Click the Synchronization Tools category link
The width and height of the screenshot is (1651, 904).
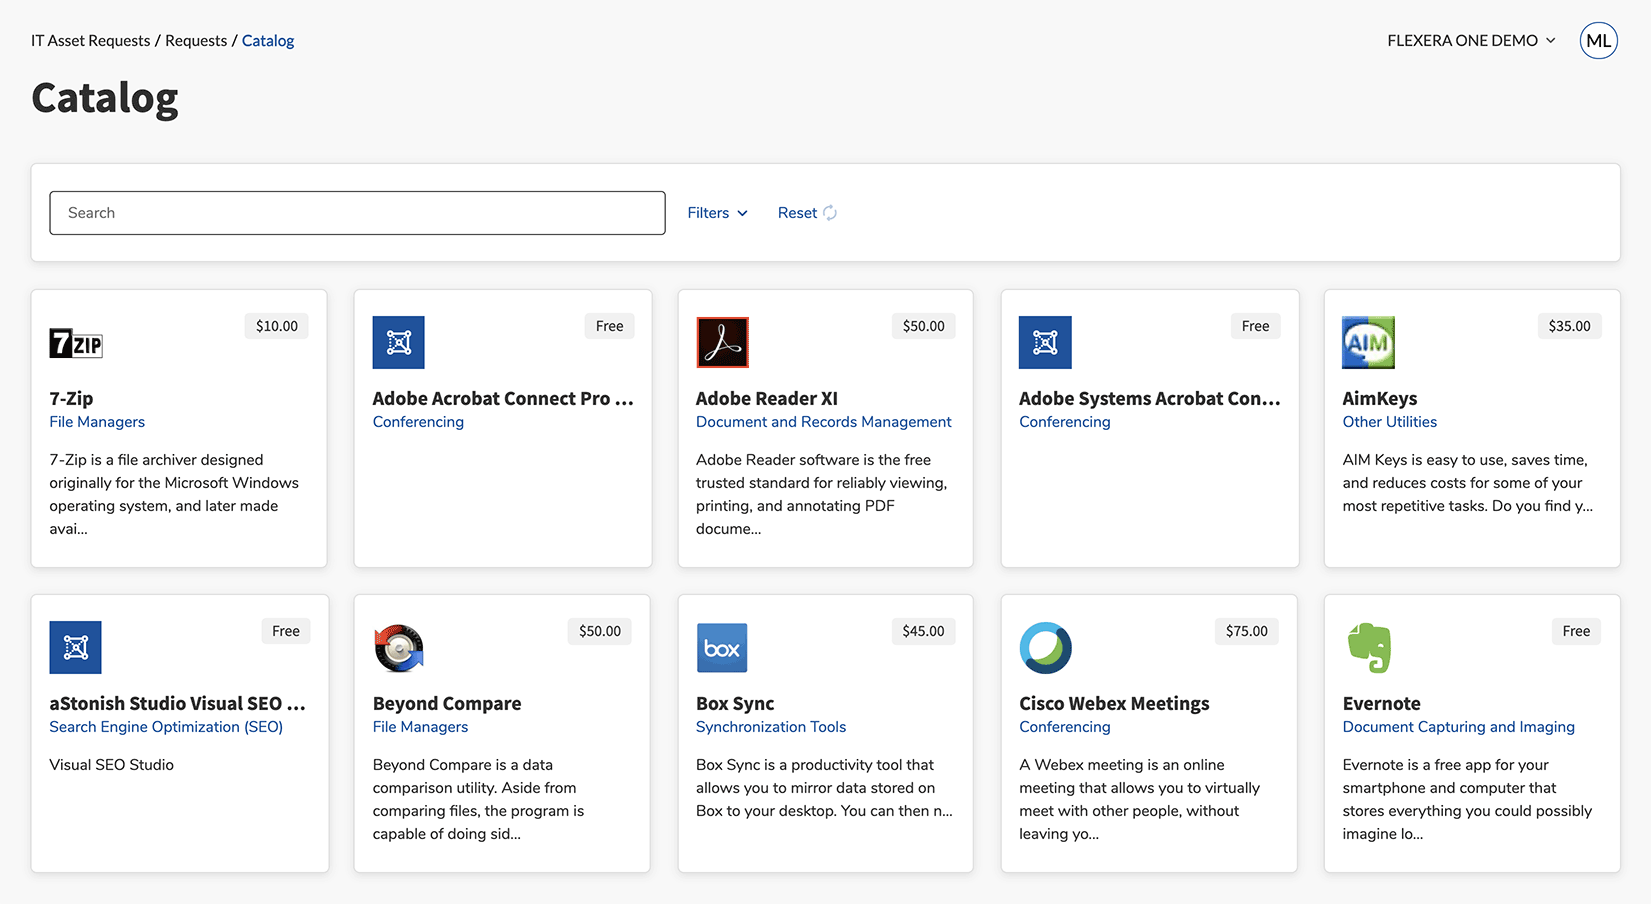point(771,727)
